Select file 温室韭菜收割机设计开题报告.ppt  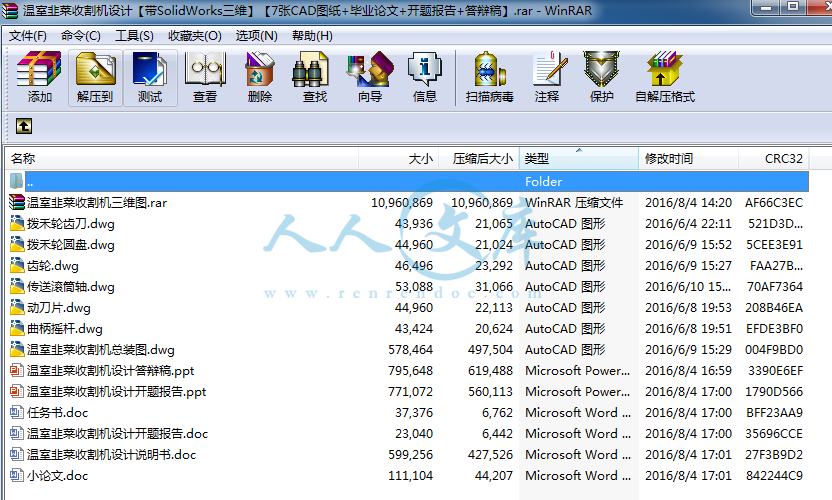[x=116, y=392]
